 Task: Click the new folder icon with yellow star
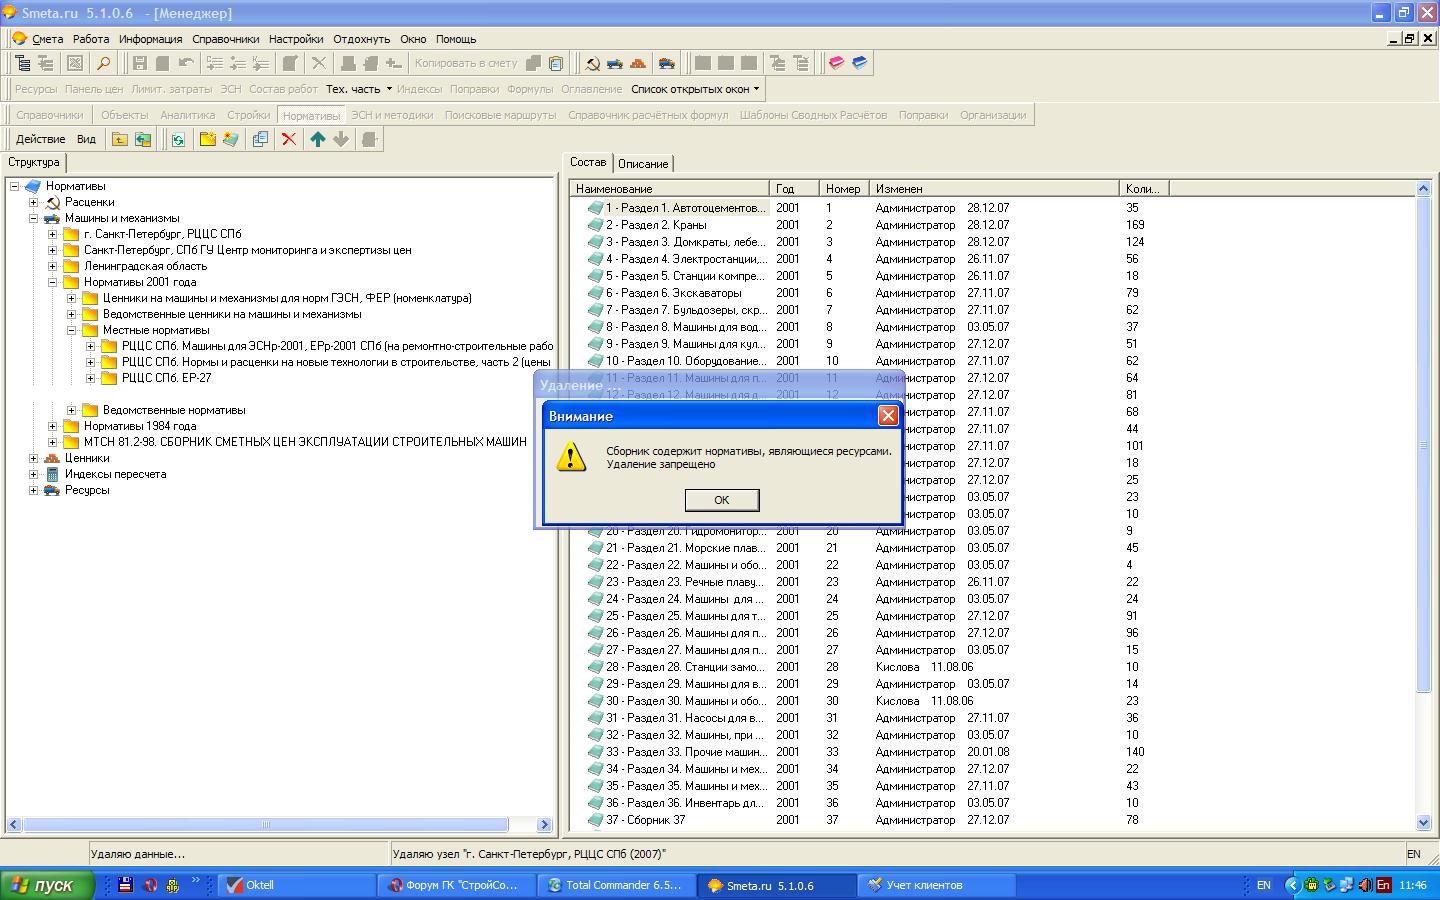click(x=208, y=139)
